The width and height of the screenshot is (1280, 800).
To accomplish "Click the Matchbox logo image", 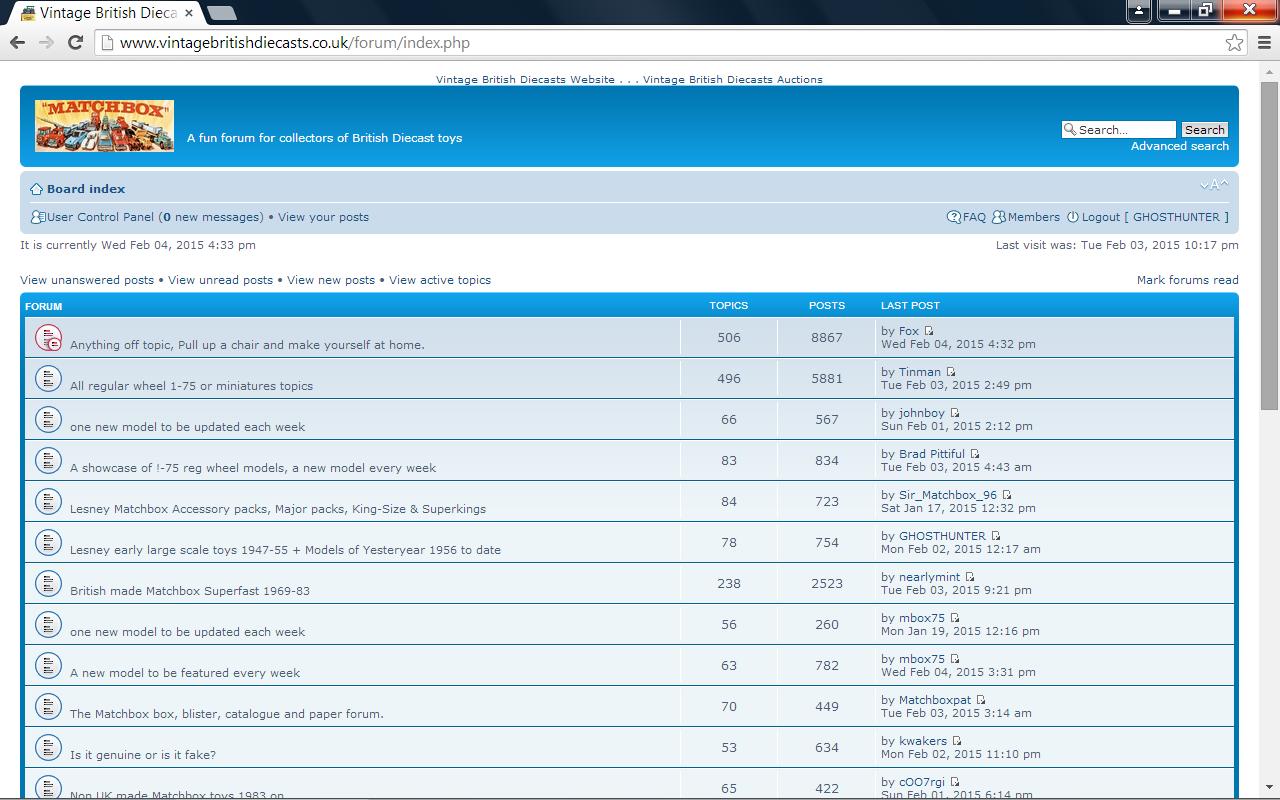I will 104,126.
